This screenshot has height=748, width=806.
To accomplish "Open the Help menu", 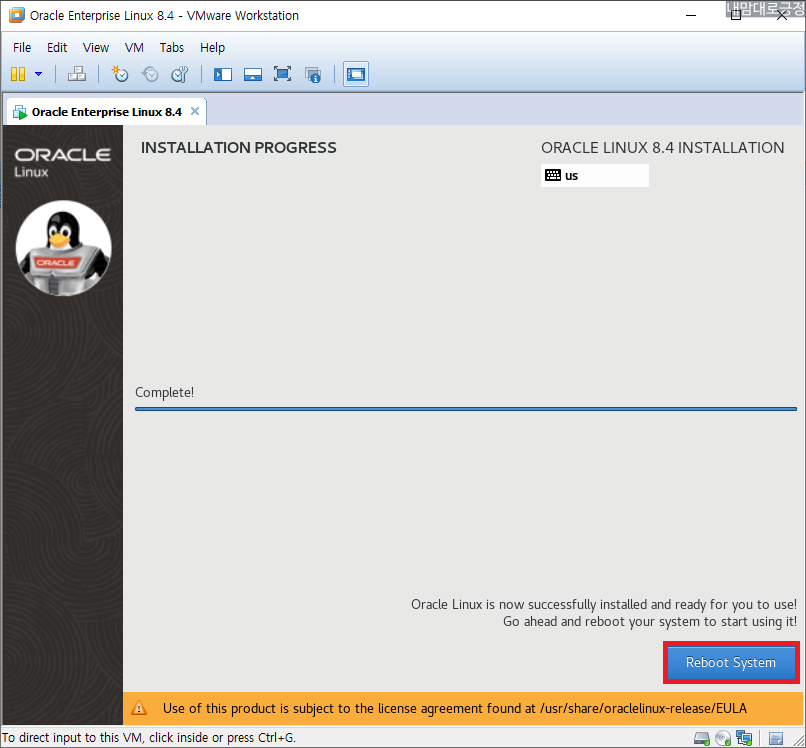I will tap(212, 48).
